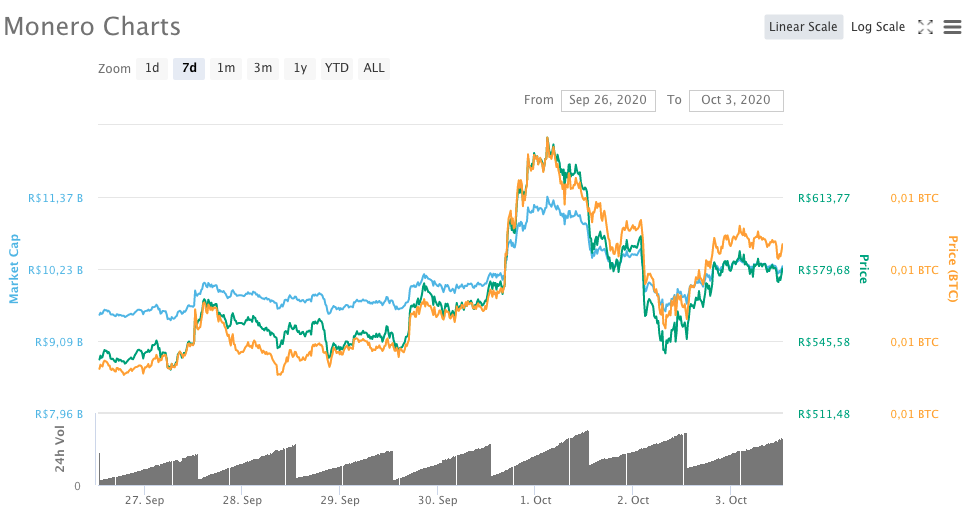Switch to Log Scale
This screenshot has width=965, height=519.
[878, 27]
